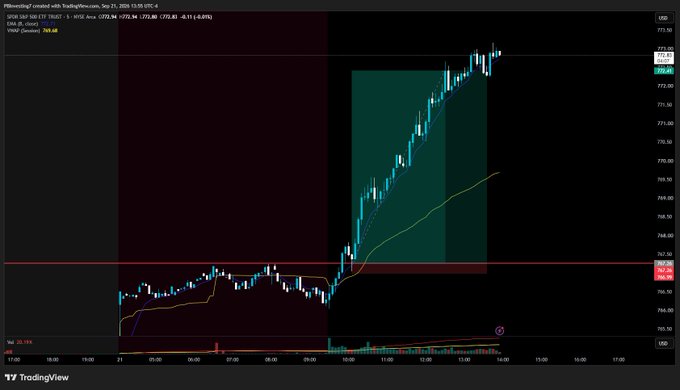Click the 14:00 time axis label
The width and height of the screenshot is (680, 390).
tap(503, 360)
